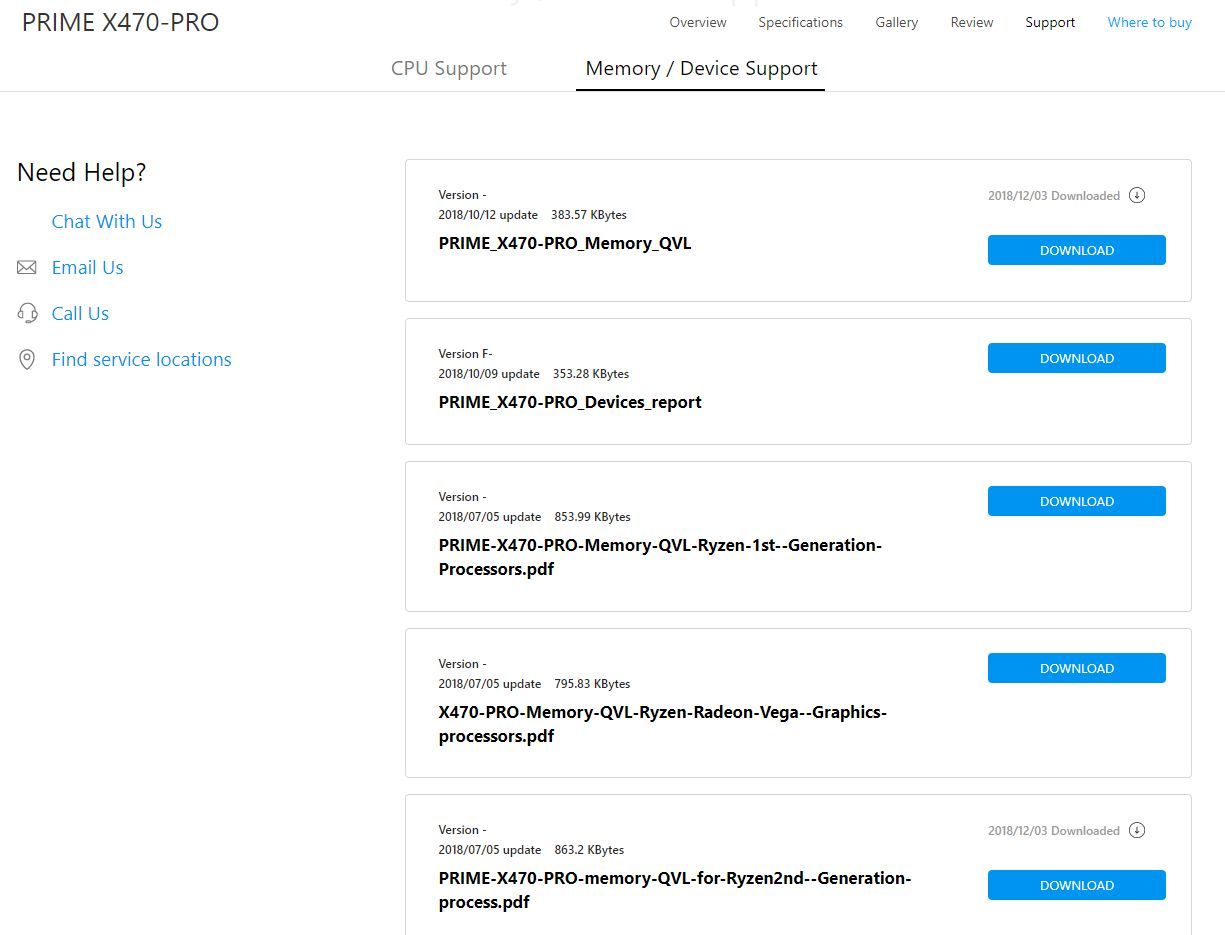Open the Specifications page
1225x935 pixels.
(800, 22)
